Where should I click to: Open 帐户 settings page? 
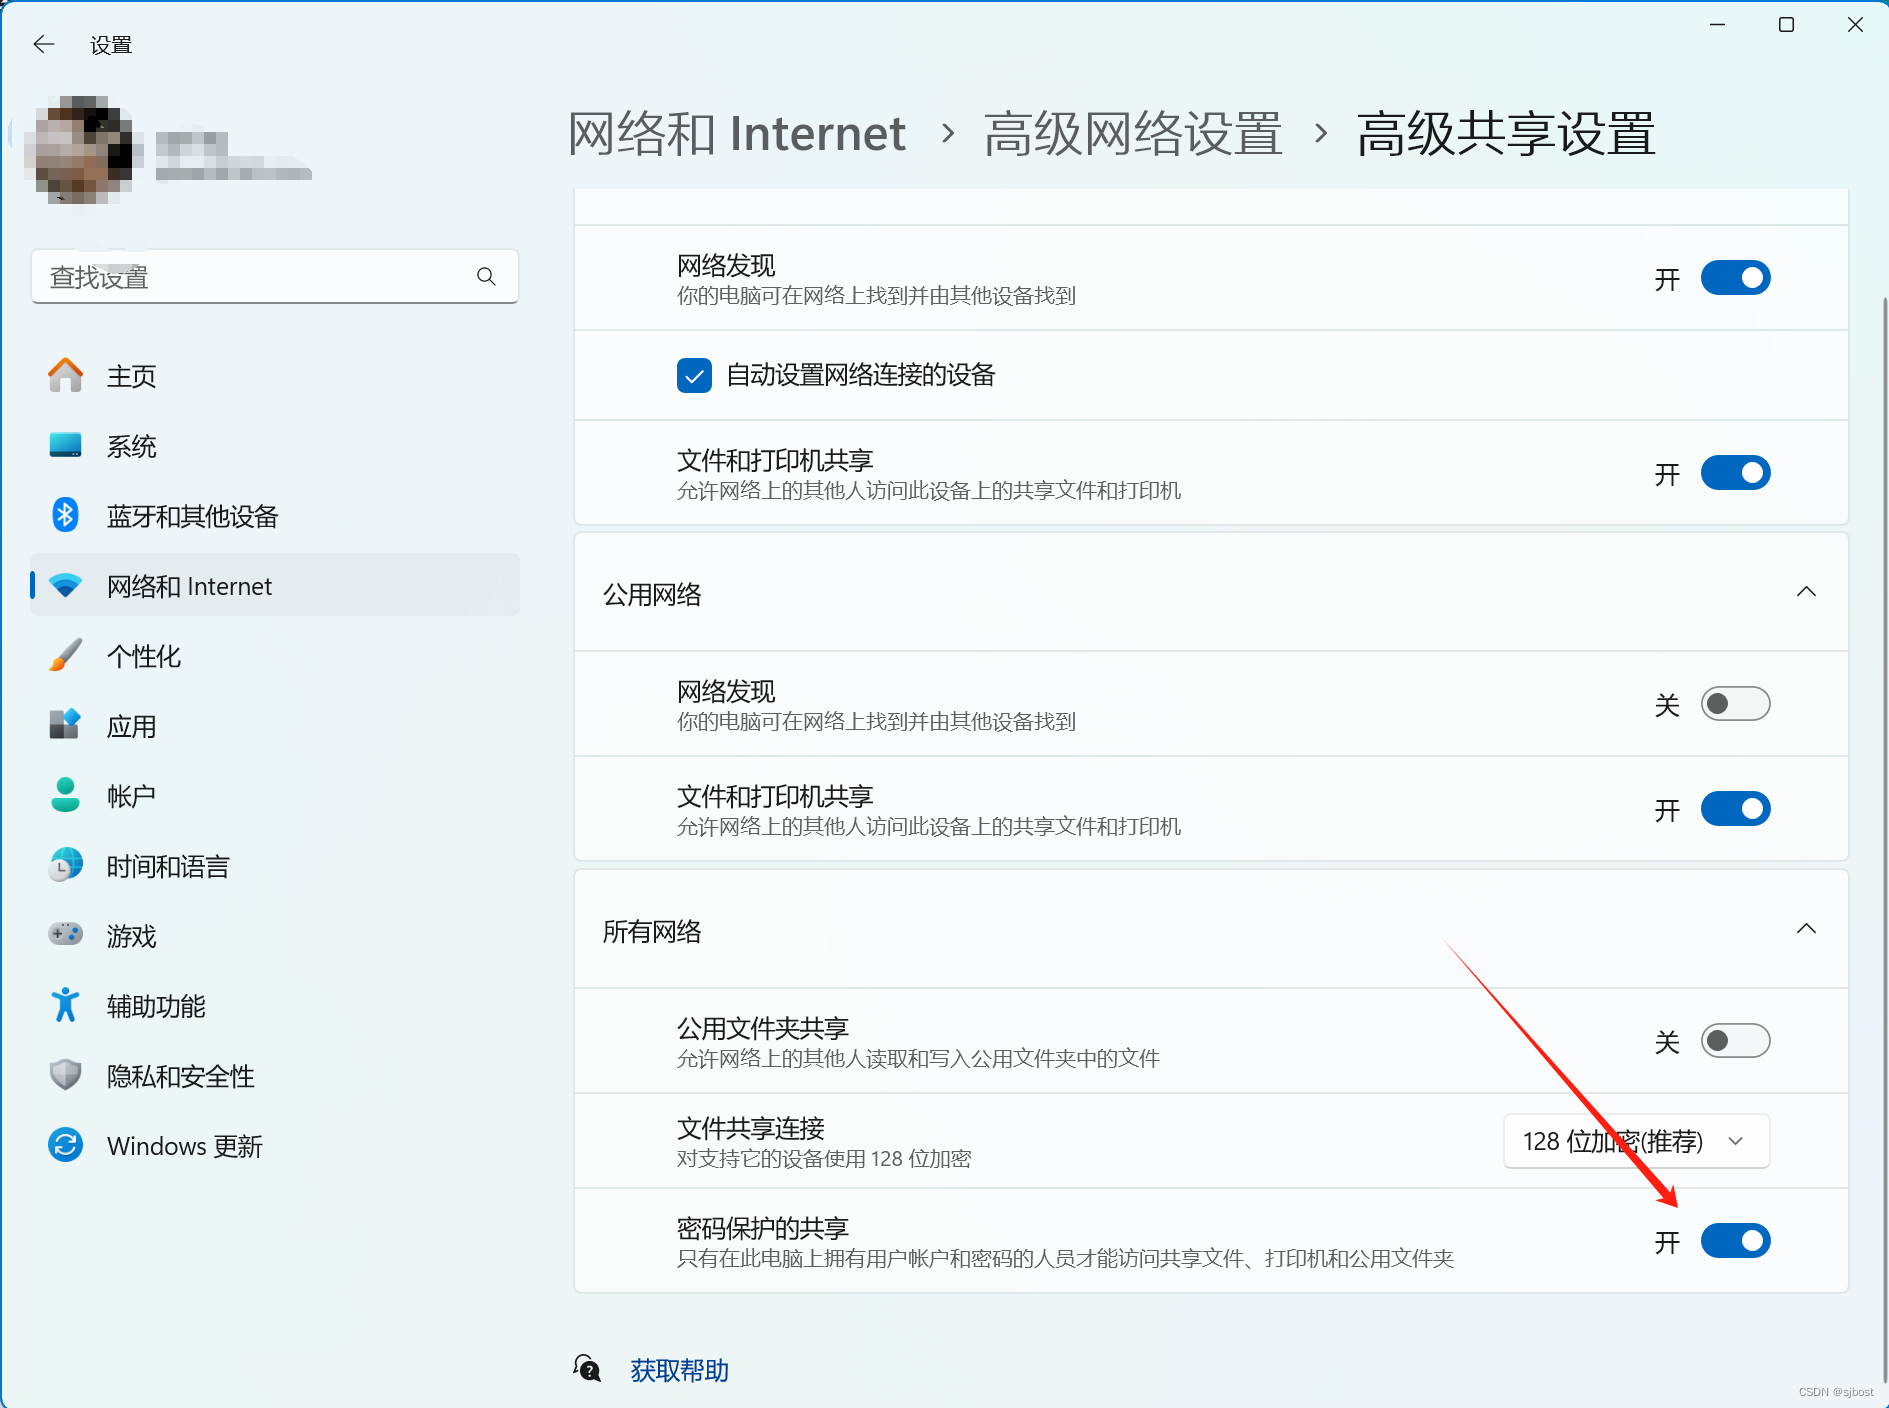pyautogui.click(x=275, y=796)
